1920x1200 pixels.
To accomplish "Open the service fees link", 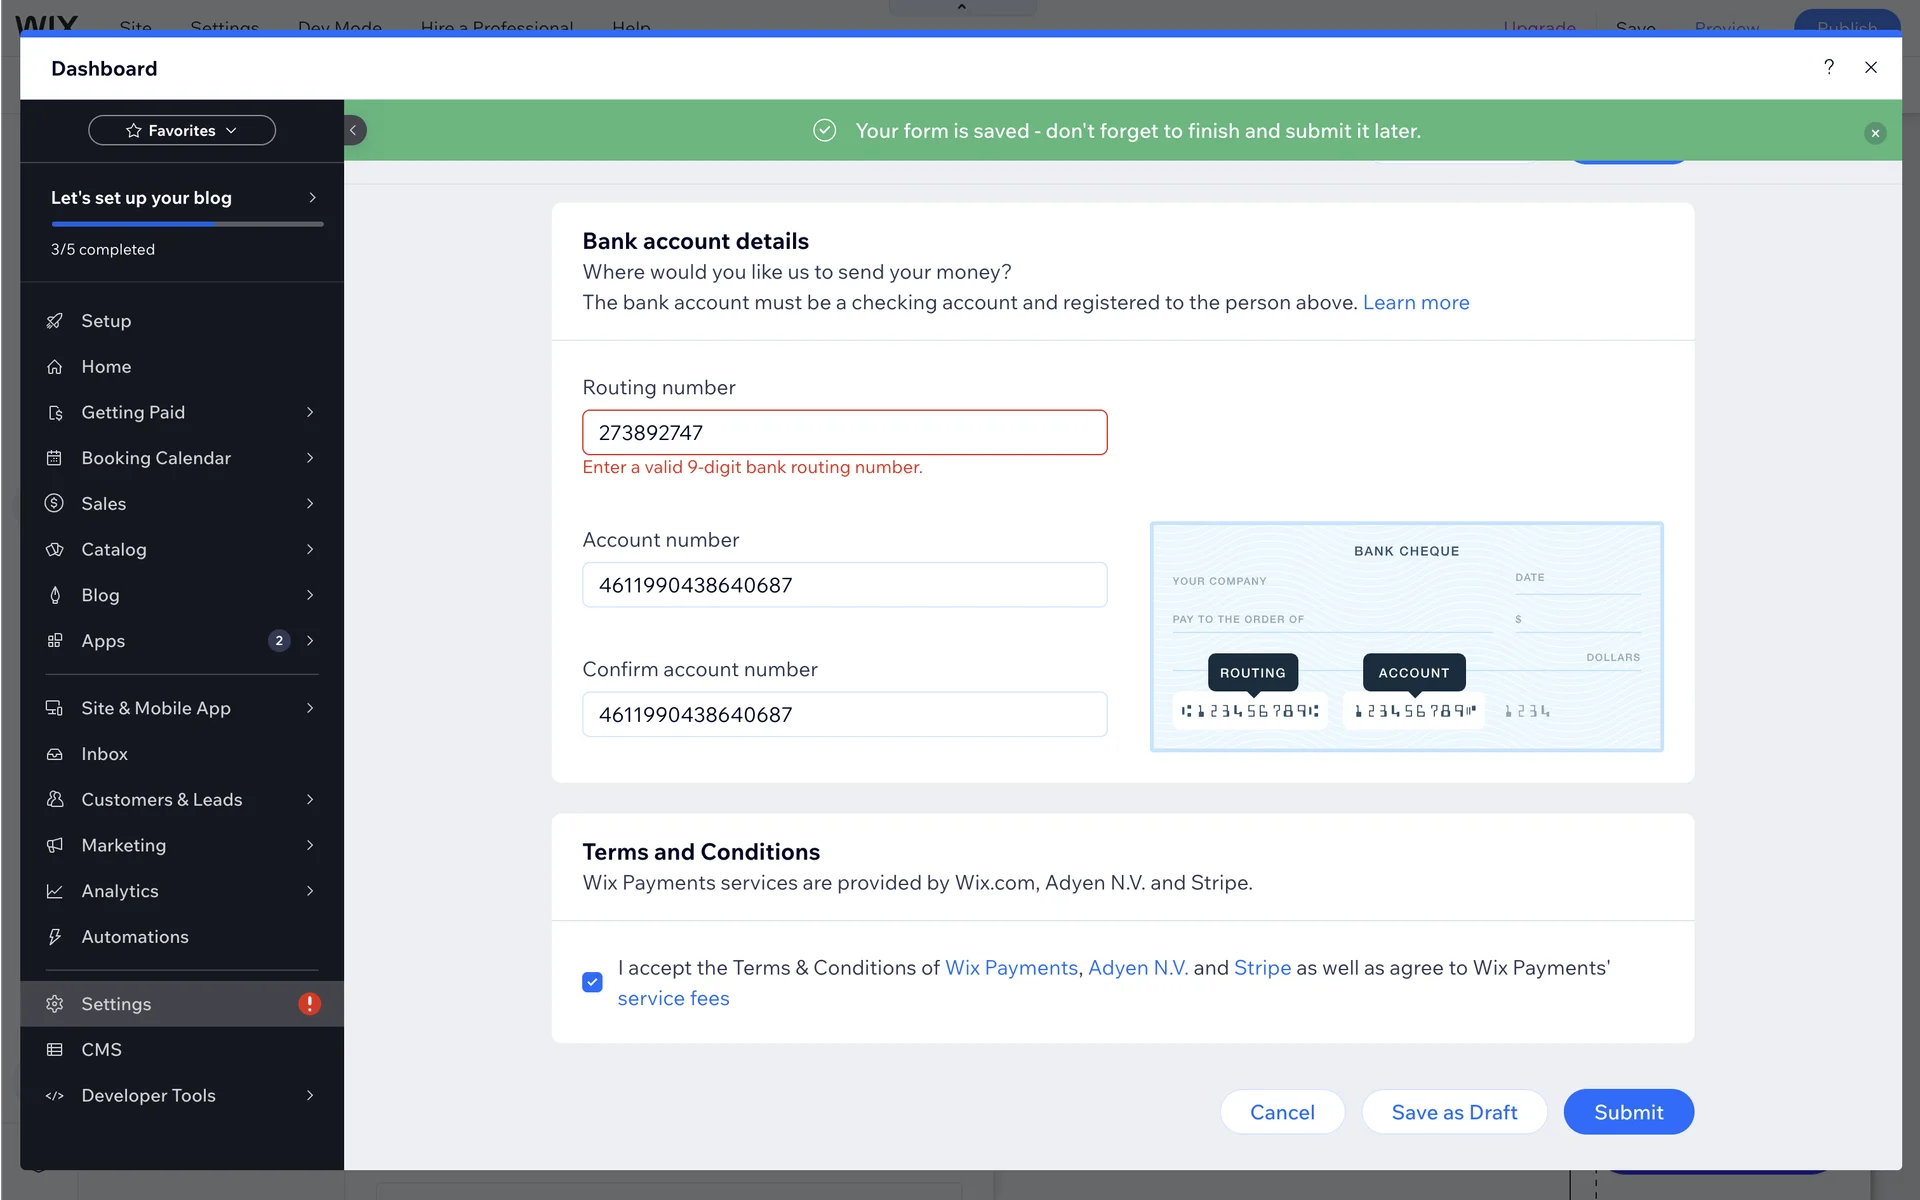I will [673, 998].
